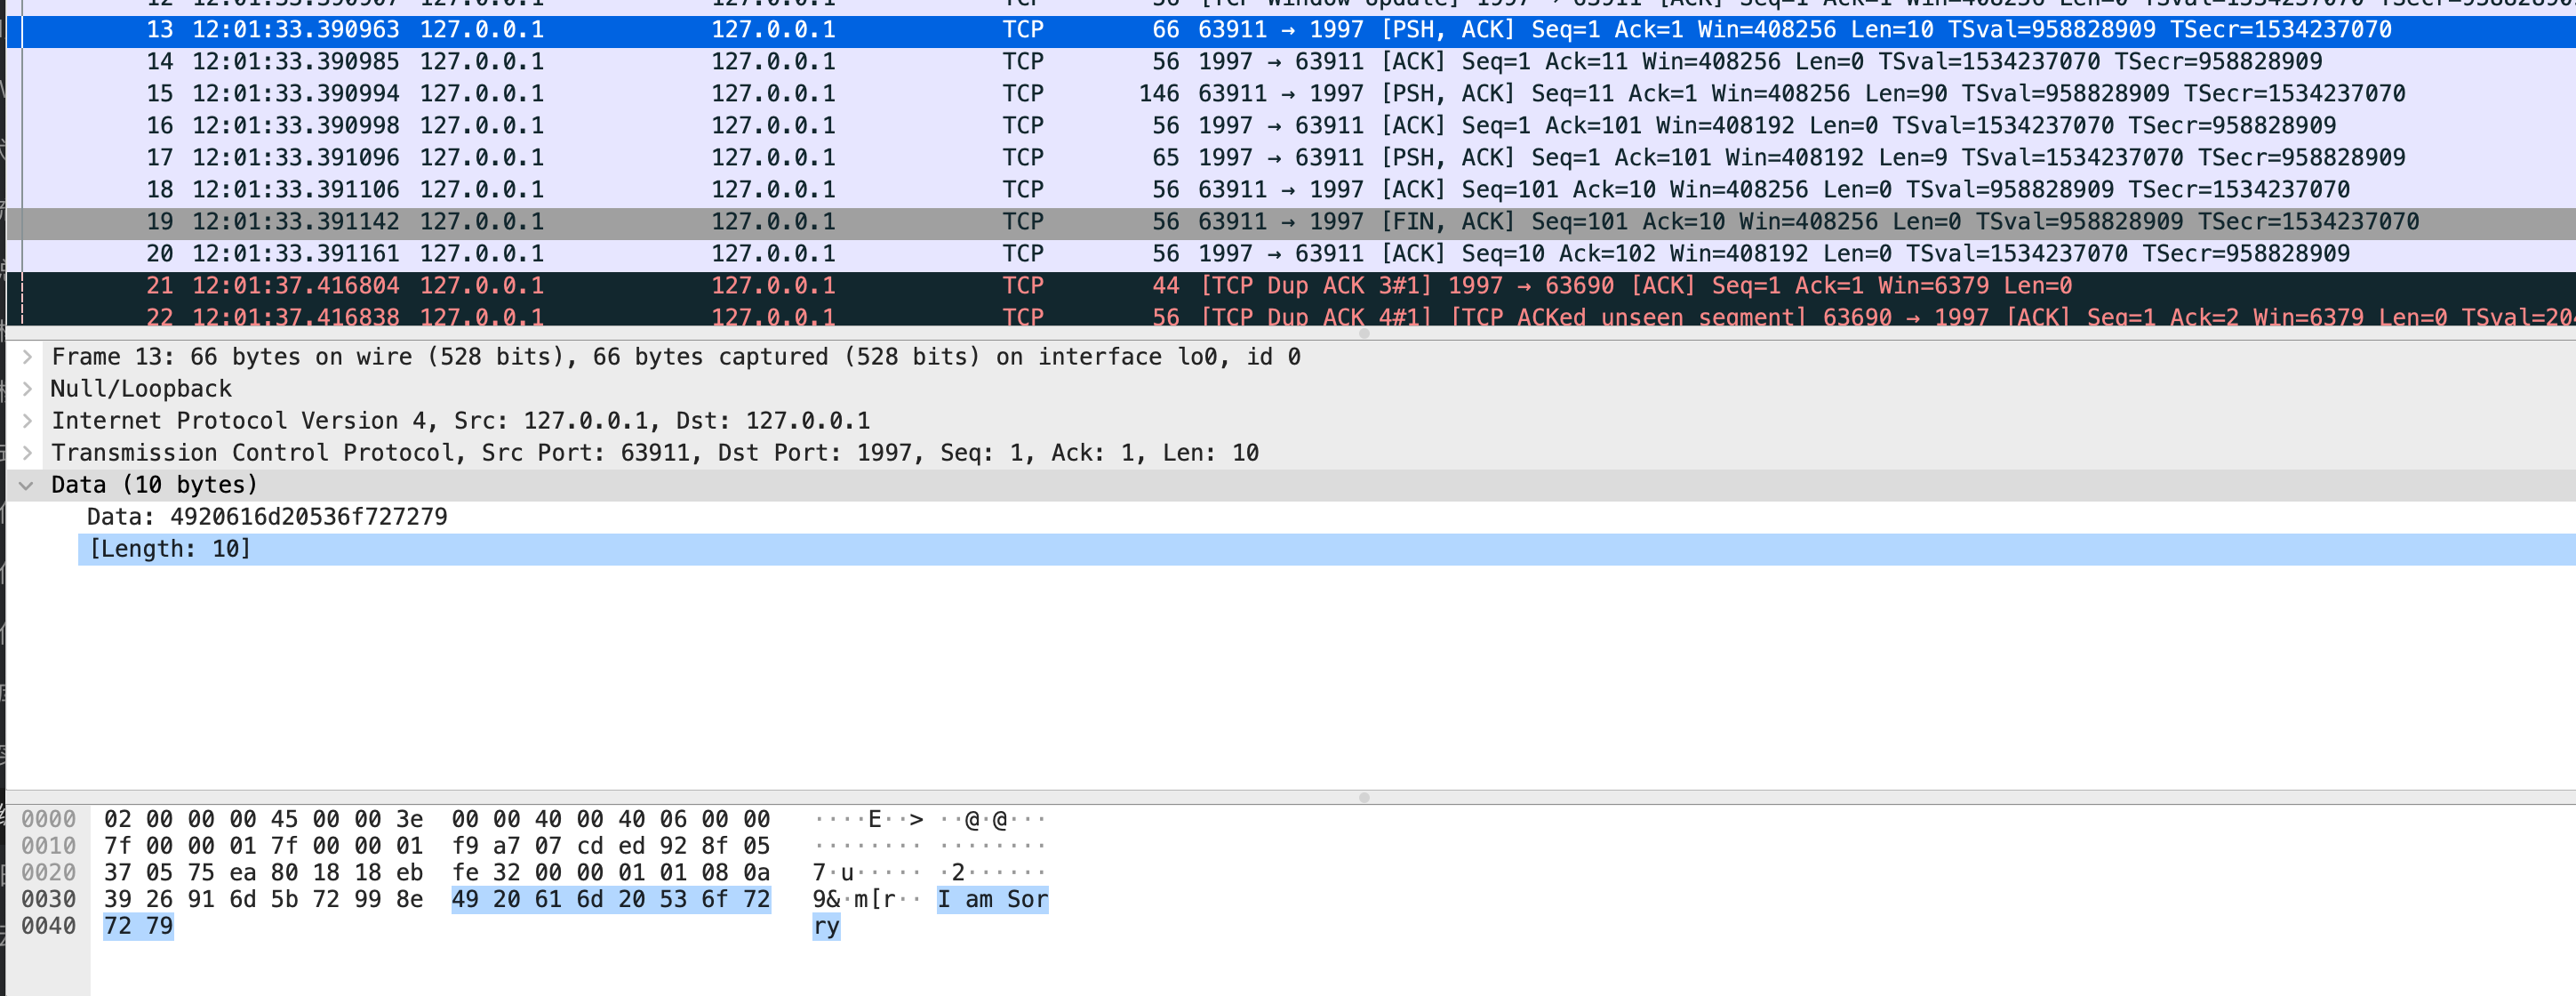Viewport: 2576px width, 996px height.
Task: Expand Transmission Control Protocol section
Action: [27, 453]
